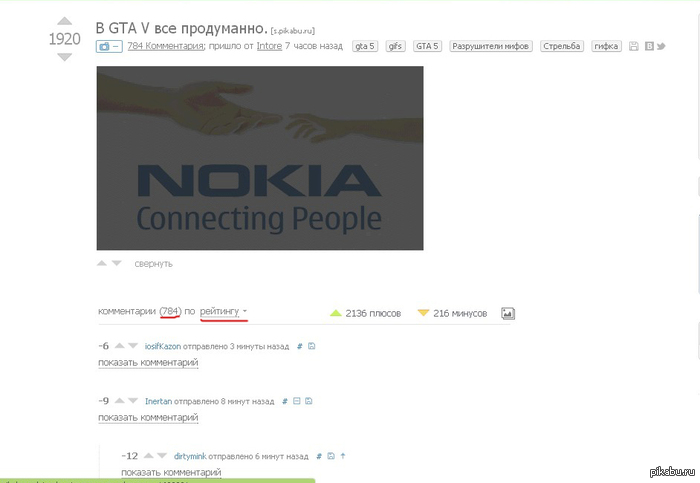Click hash permalink of iosifKazon's comment
This screenshot has height=483, width=700.
(300, 346)
